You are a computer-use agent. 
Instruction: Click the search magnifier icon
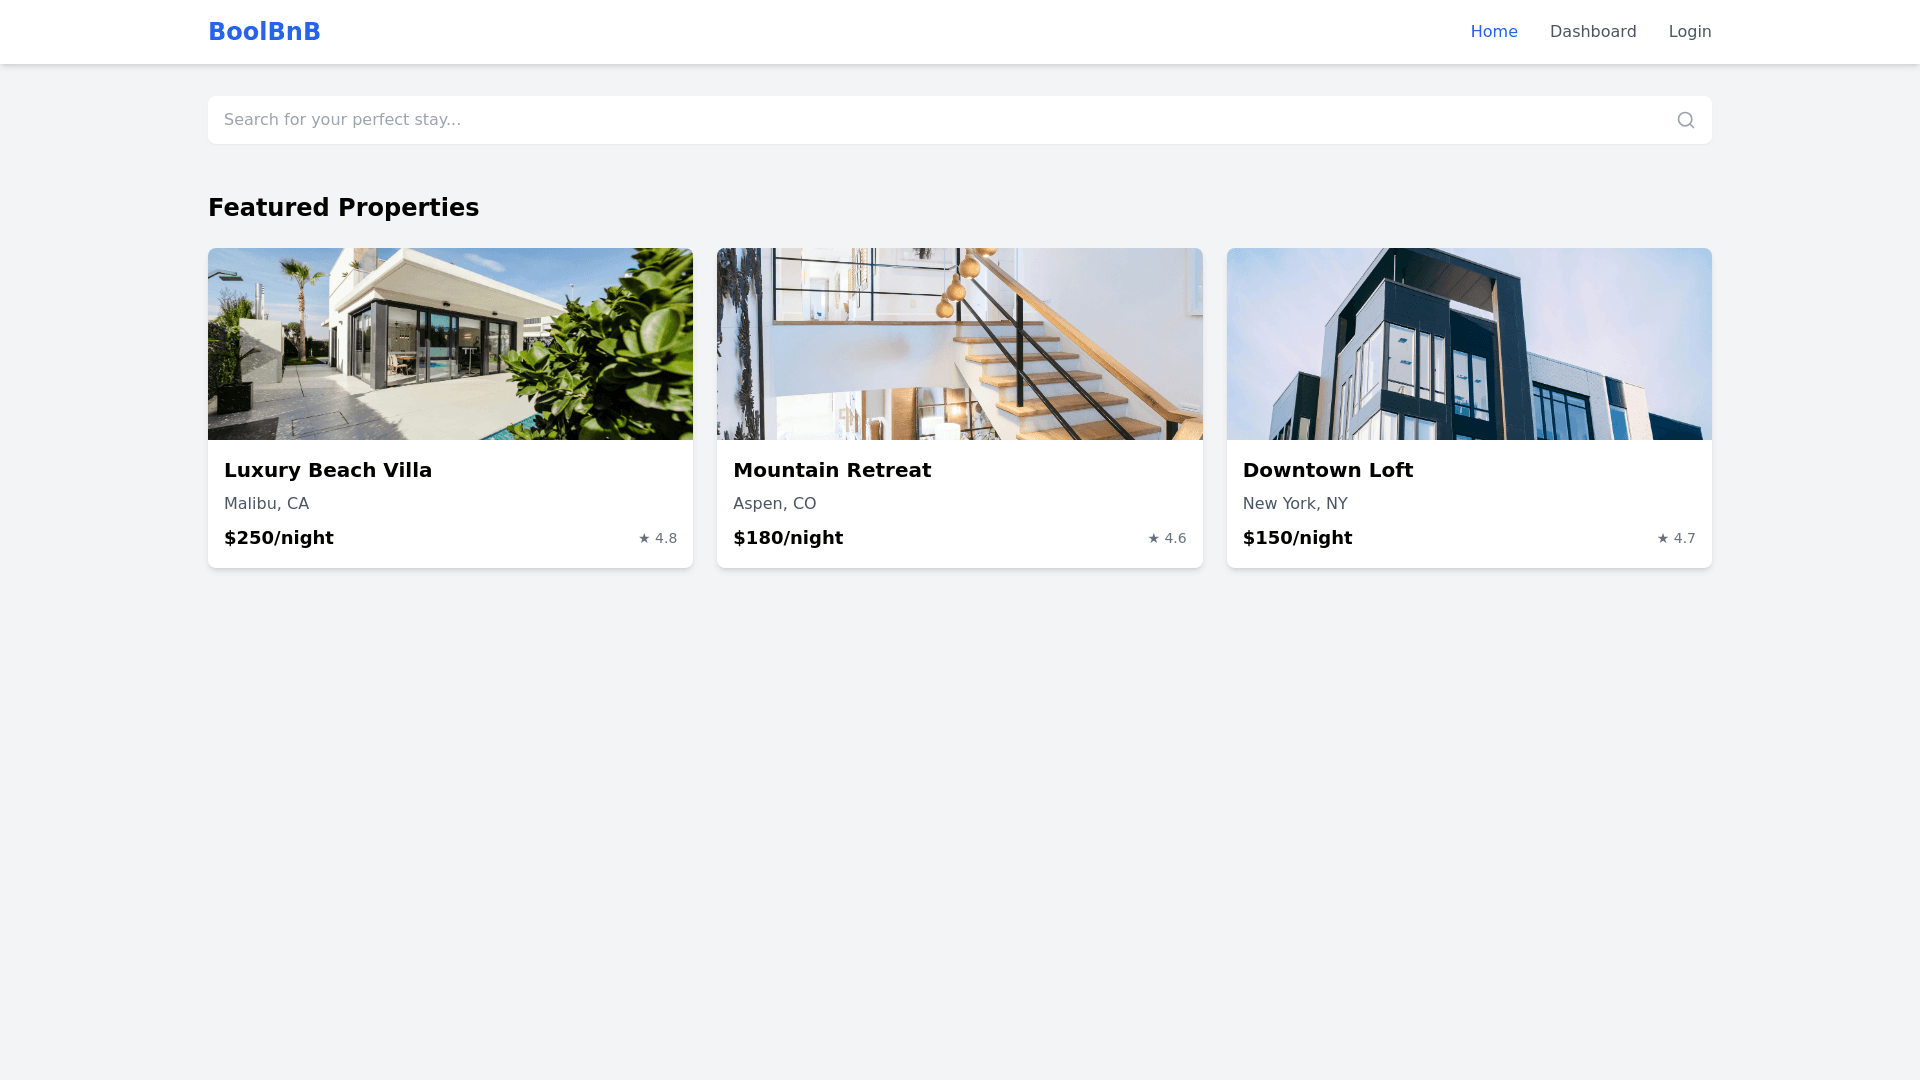[x=1685, y=120]
